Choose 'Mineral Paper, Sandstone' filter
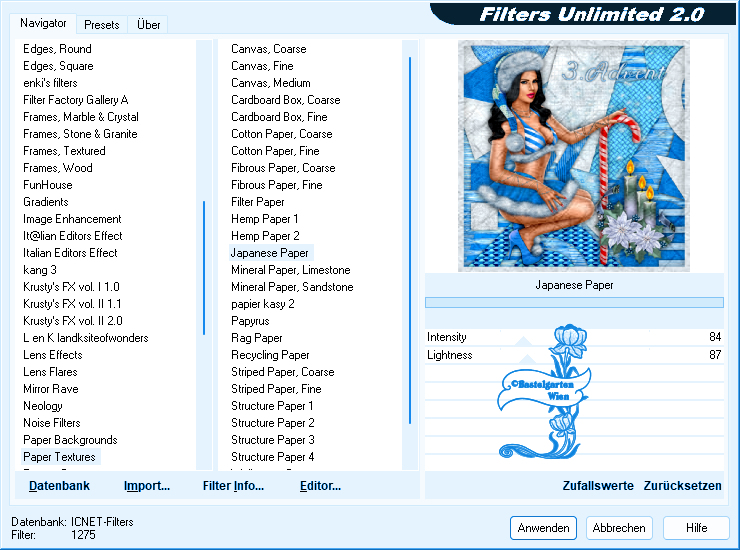This screenshot has width=740, height=550. (x=292, y=287)
